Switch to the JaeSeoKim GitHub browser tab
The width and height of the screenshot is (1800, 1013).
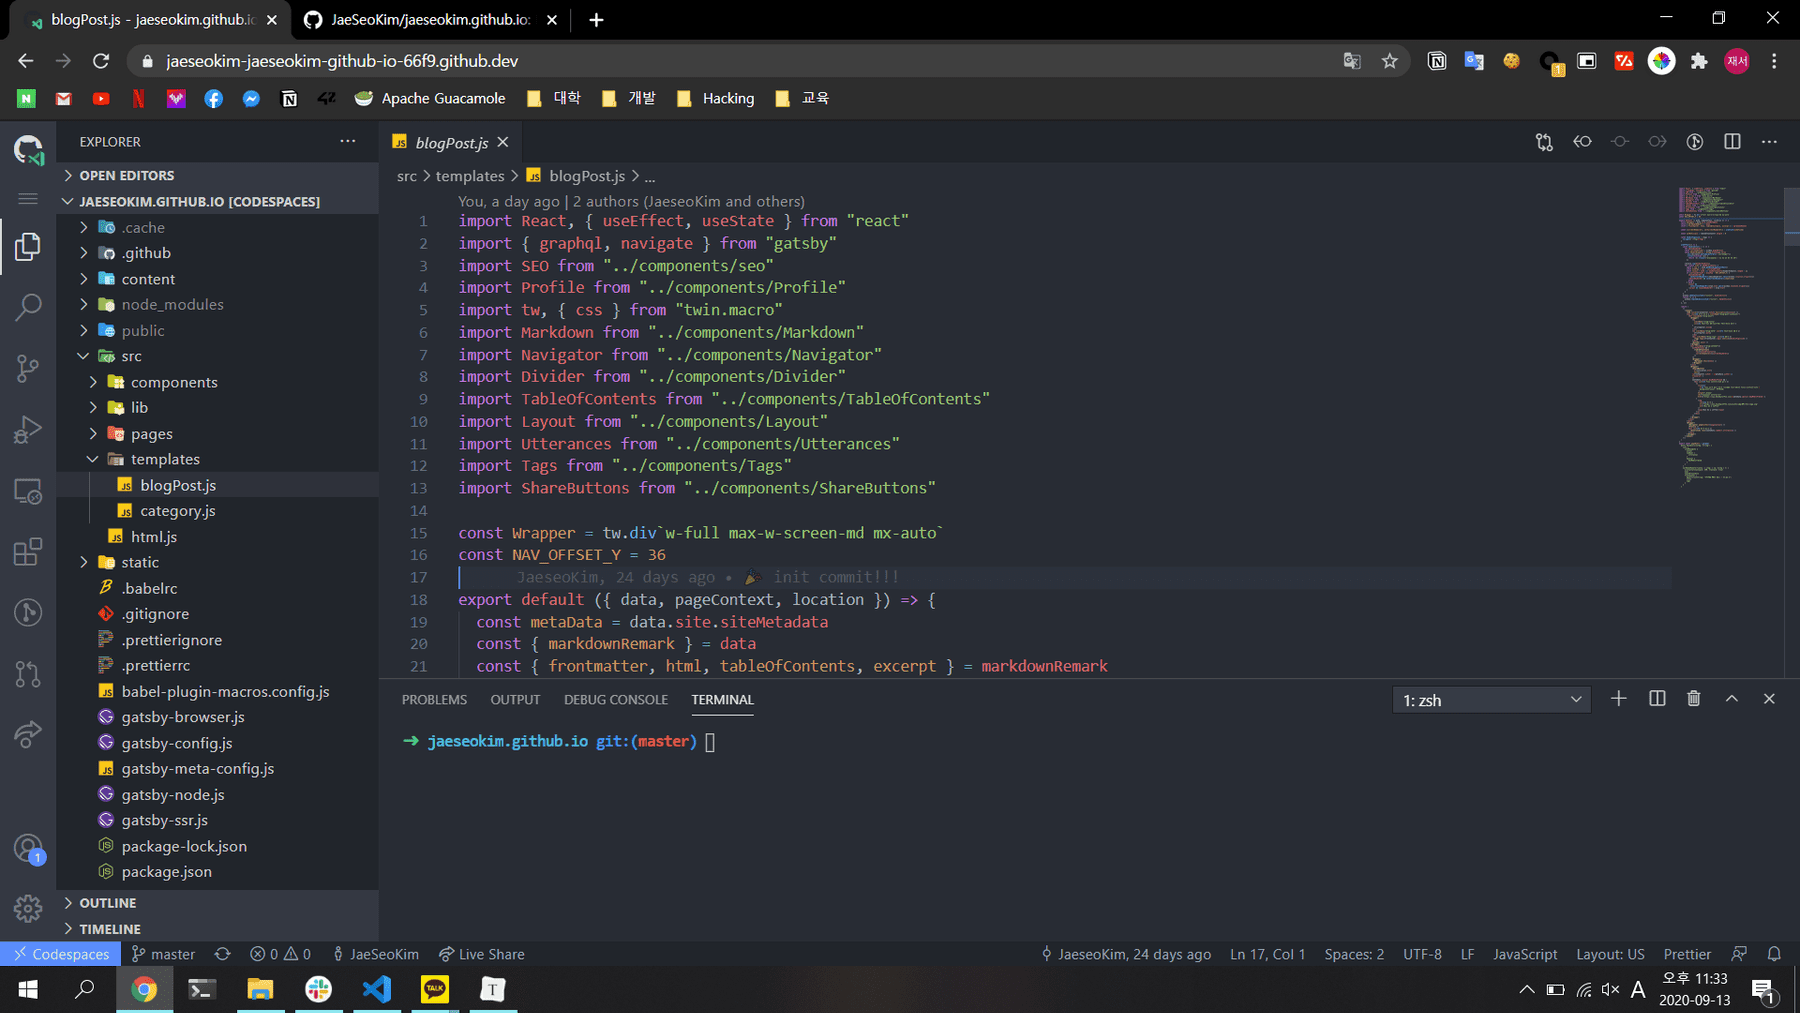[420, 19]
